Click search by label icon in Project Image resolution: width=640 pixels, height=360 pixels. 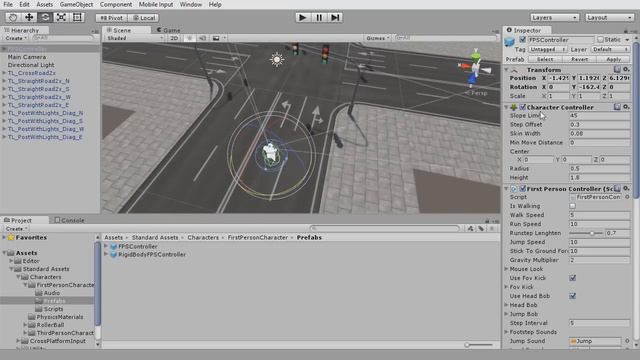point(481,229)
